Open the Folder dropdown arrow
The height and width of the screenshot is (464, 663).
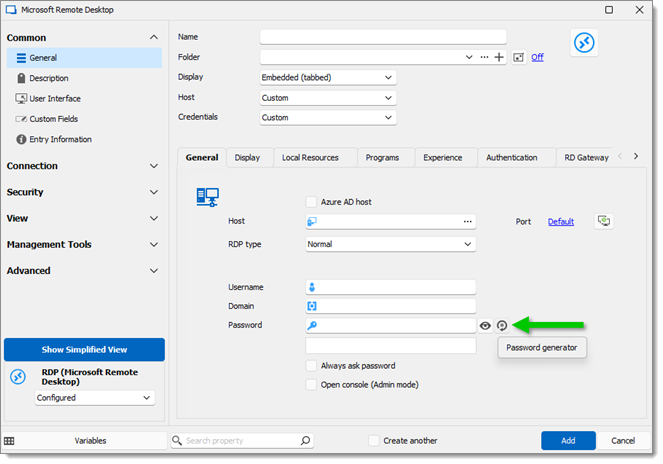tap(468, 57)
